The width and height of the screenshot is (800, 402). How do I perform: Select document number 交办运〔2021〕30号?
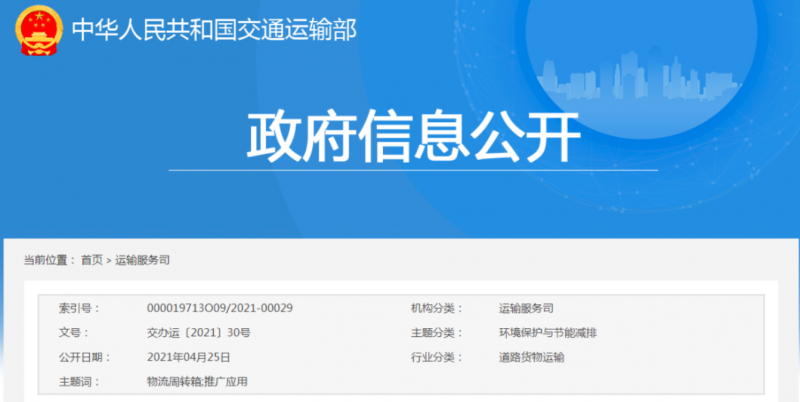(198, 333)
